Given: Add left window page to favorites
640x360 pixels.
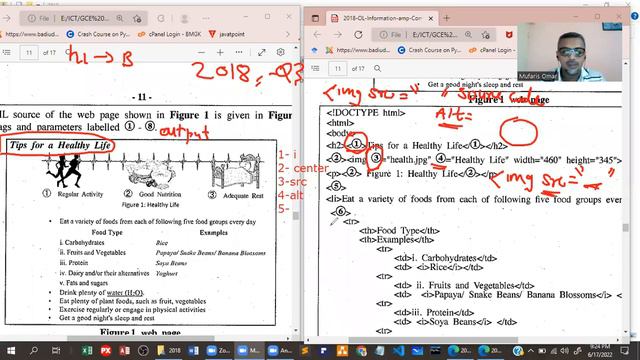Looking at the screenshot, I should [x=137, y=18].
